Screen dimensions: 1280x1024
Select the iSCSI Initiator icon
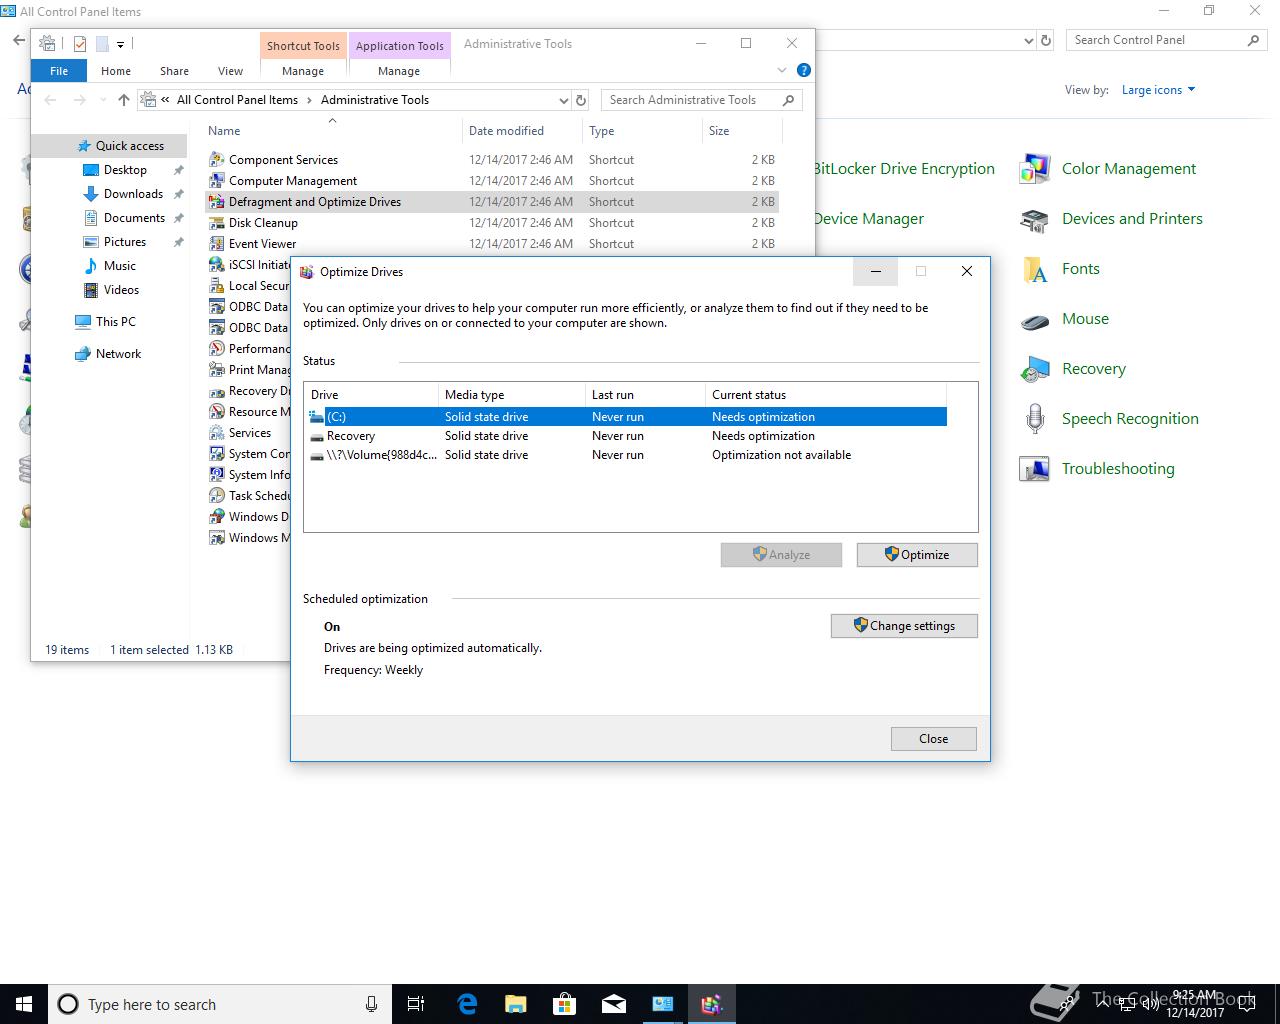pyautogui.click(x=216, y=265)
